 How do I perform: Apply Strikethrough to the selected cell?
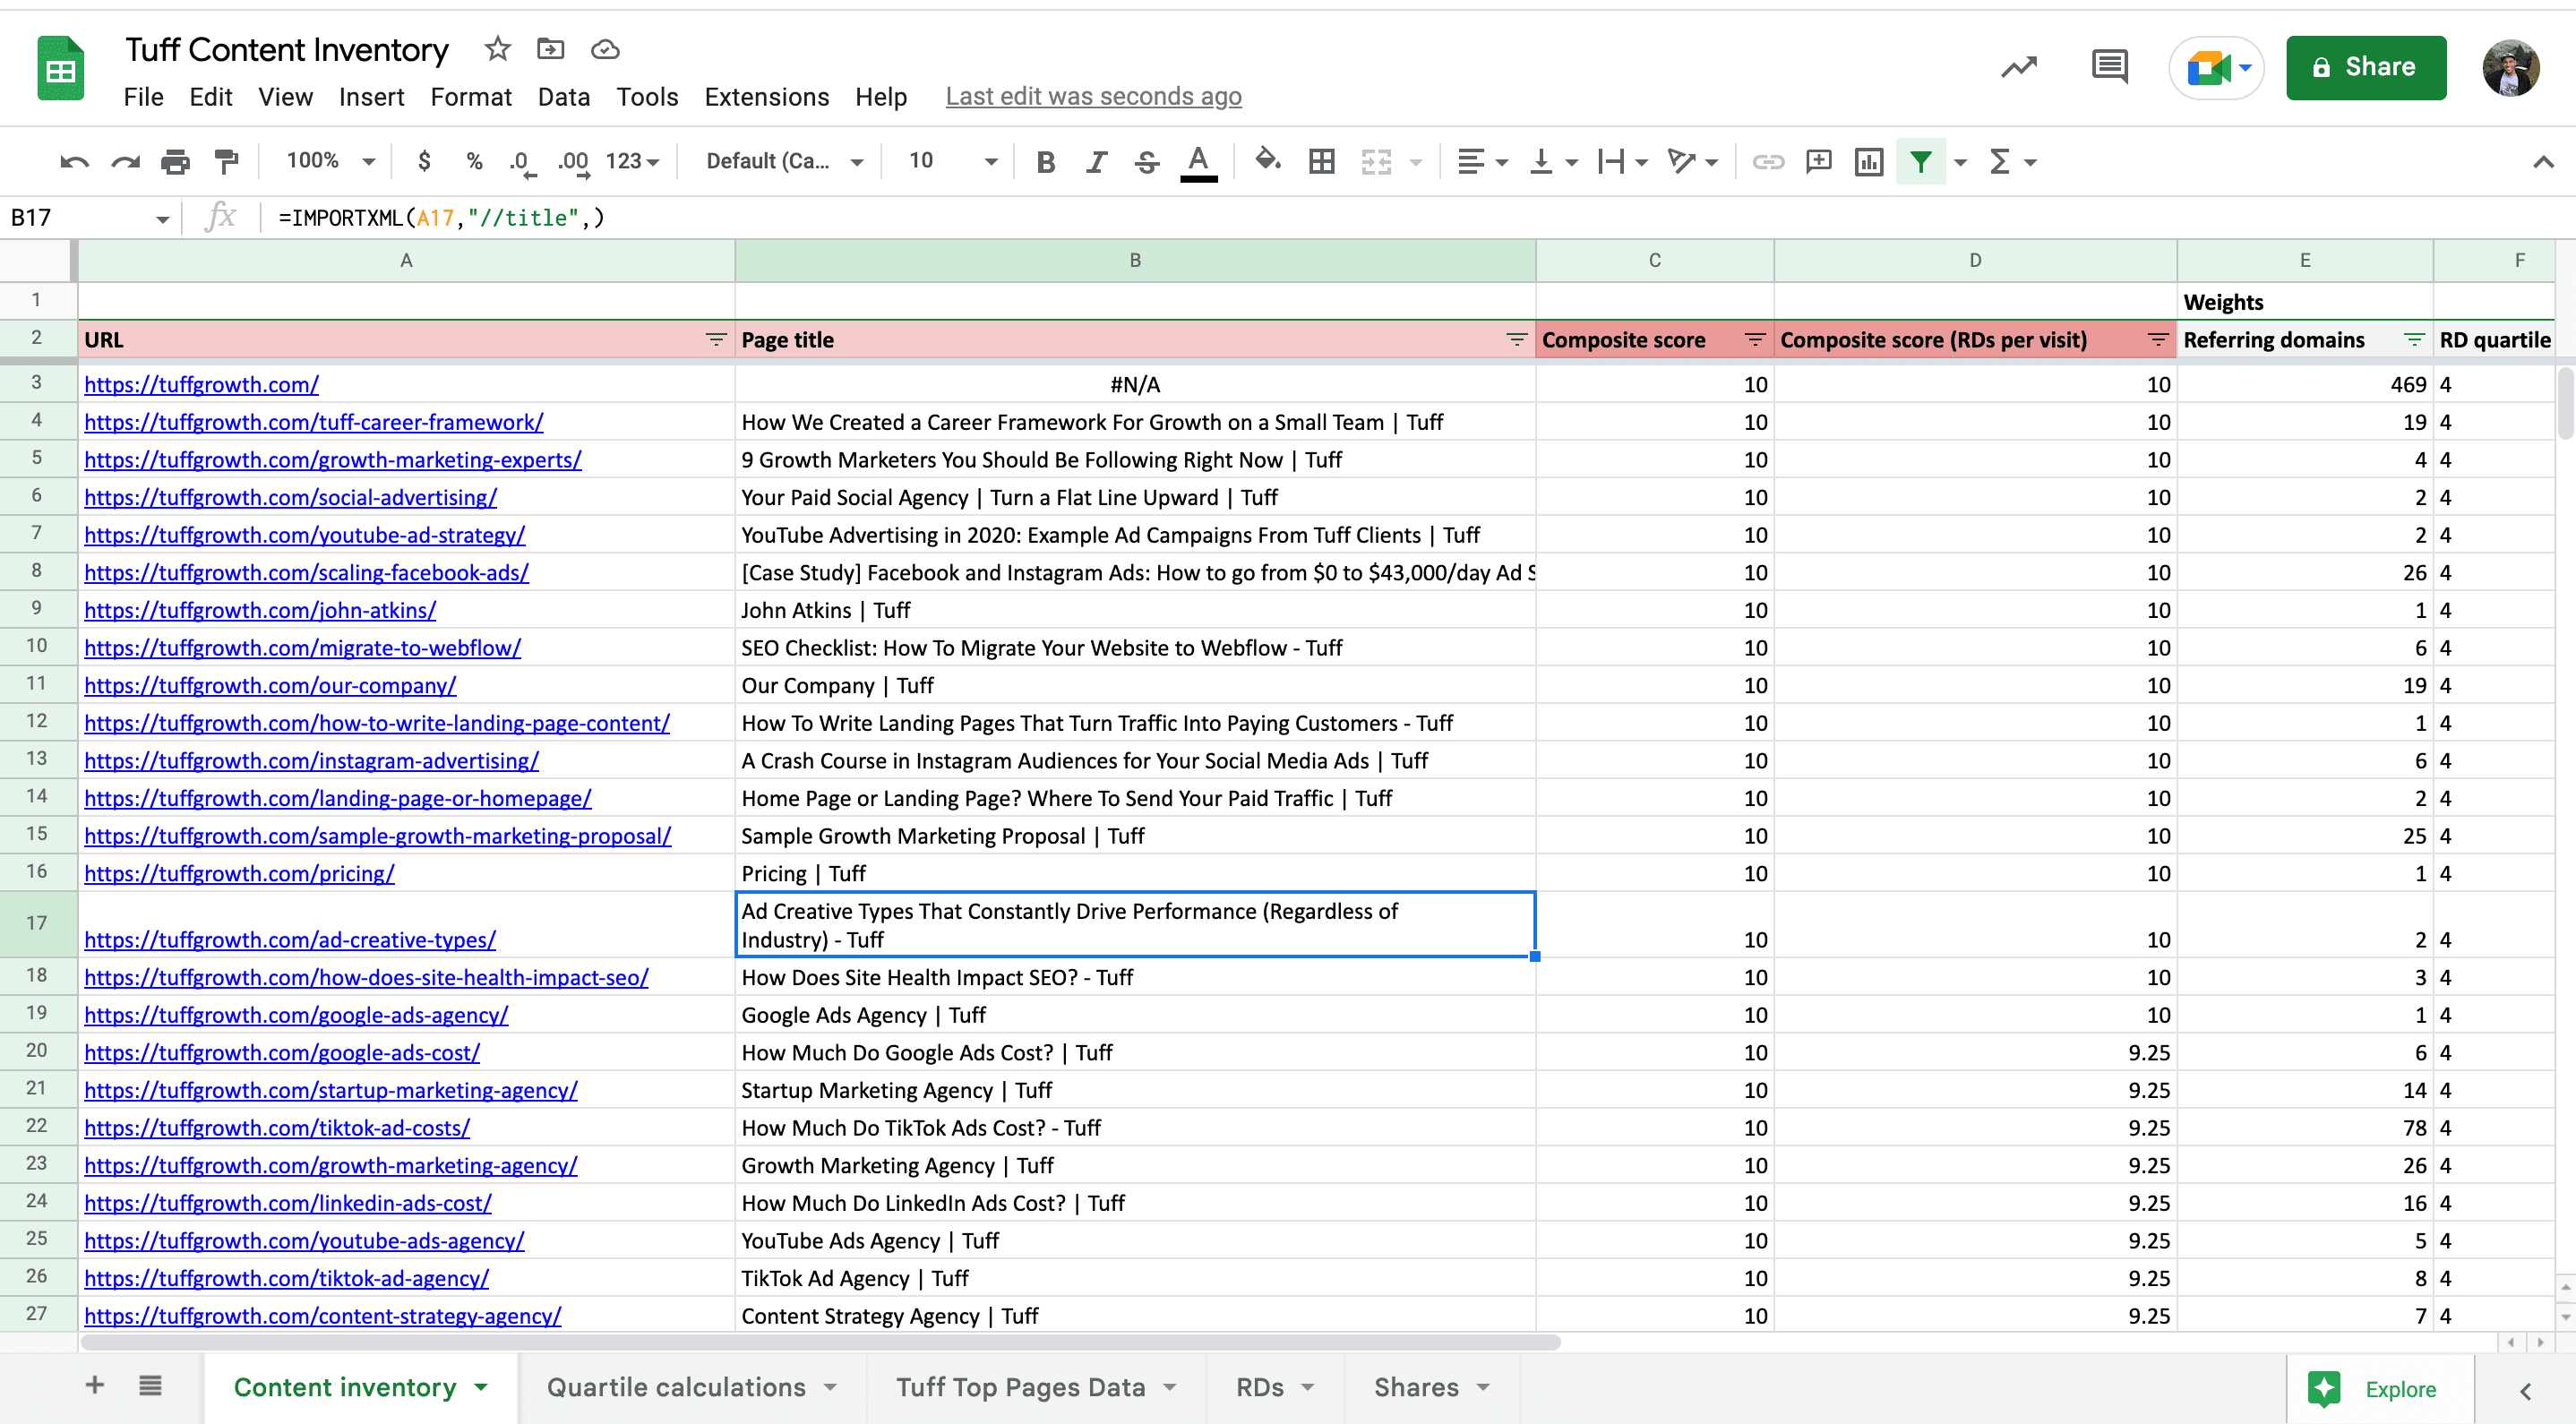pyautogui.click(x=1146, y=161)
